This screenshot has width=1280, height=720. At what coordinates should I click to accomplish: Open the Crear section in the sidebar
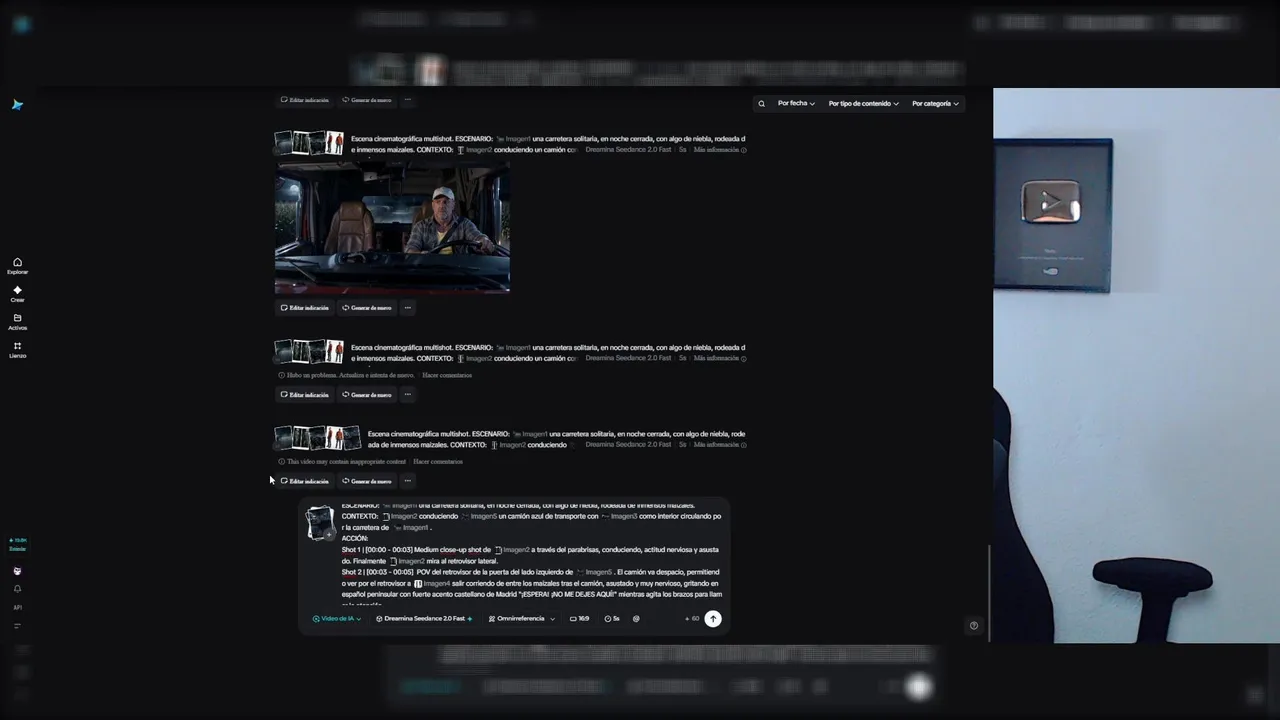tap(17, 294)
